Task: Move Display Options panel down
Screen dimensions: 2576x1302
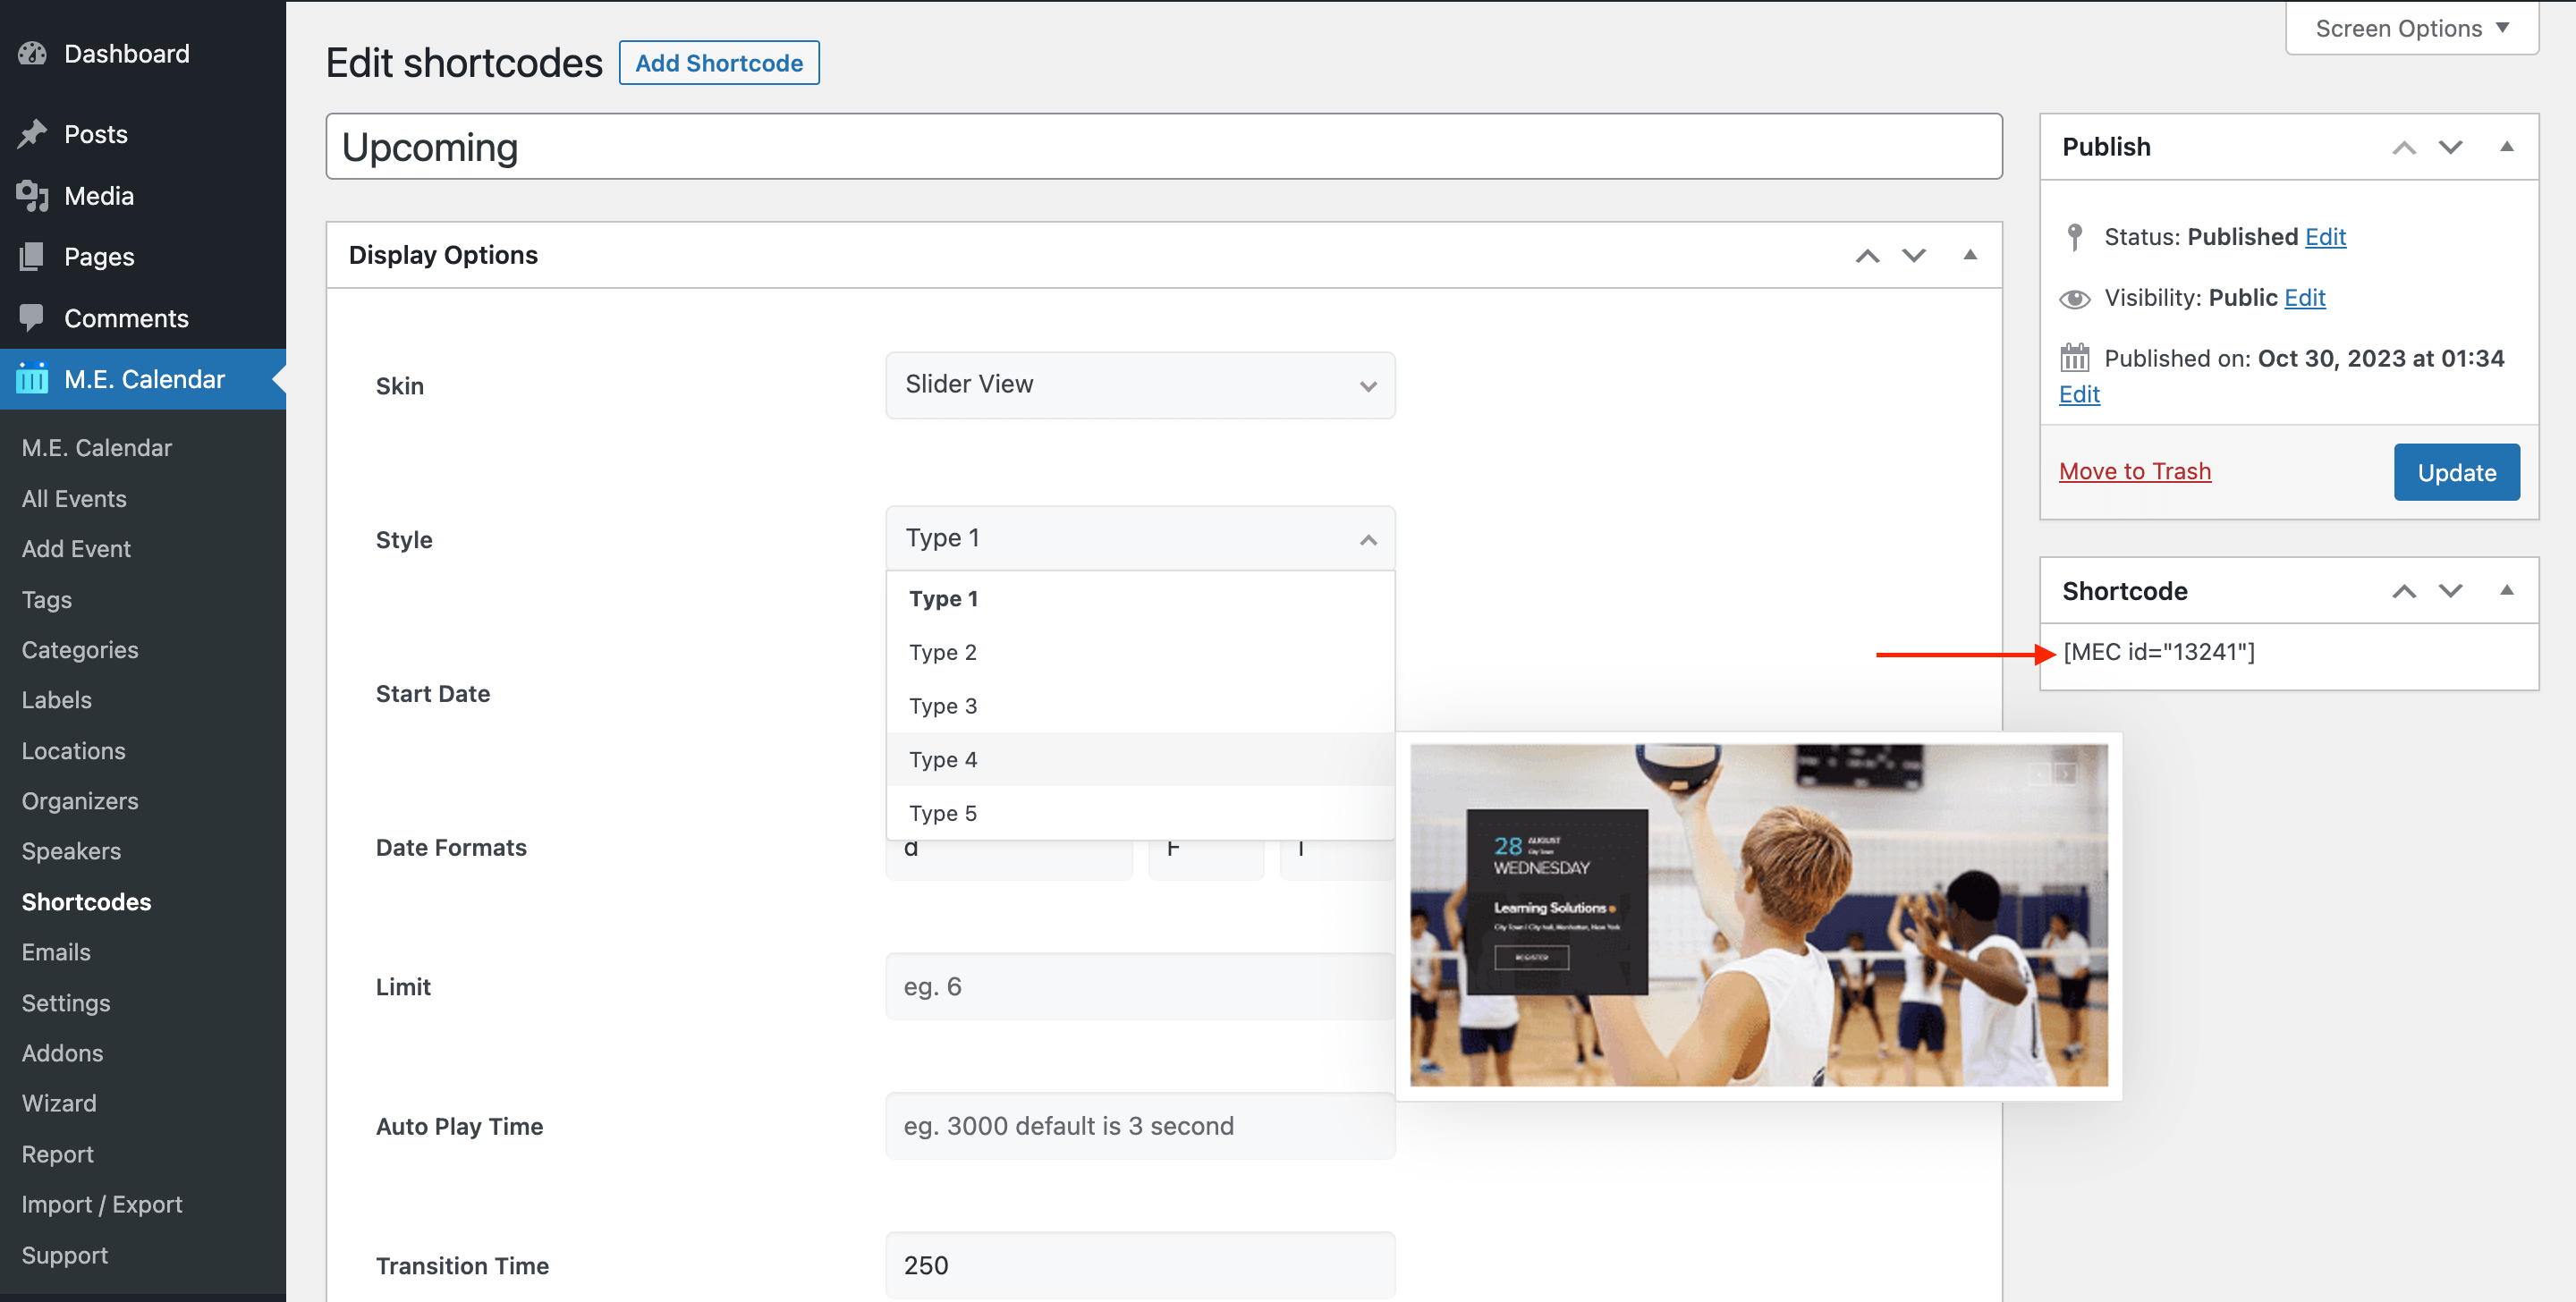Action: click(1913, 256)
